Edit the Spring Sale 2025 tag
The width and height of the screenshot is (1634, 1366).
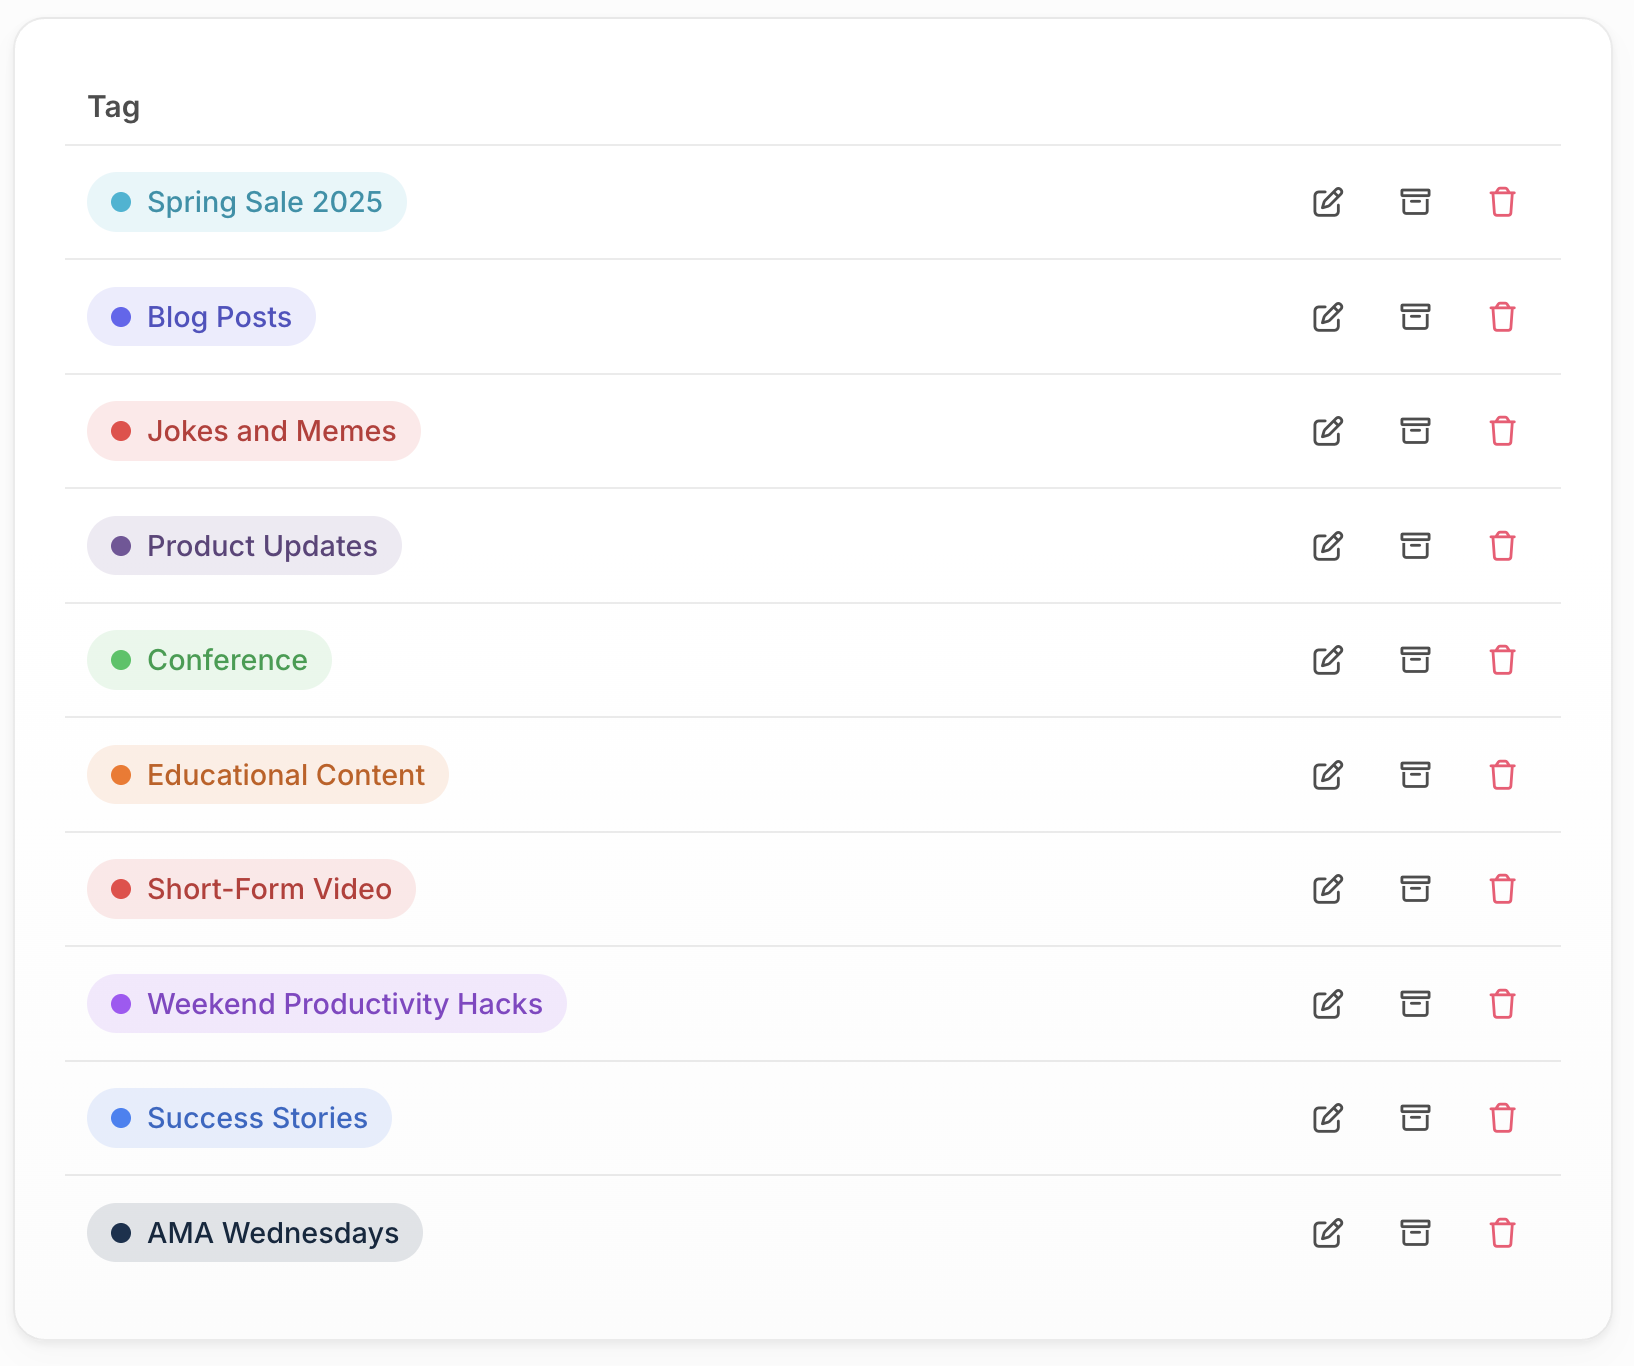coord(1327,202)
